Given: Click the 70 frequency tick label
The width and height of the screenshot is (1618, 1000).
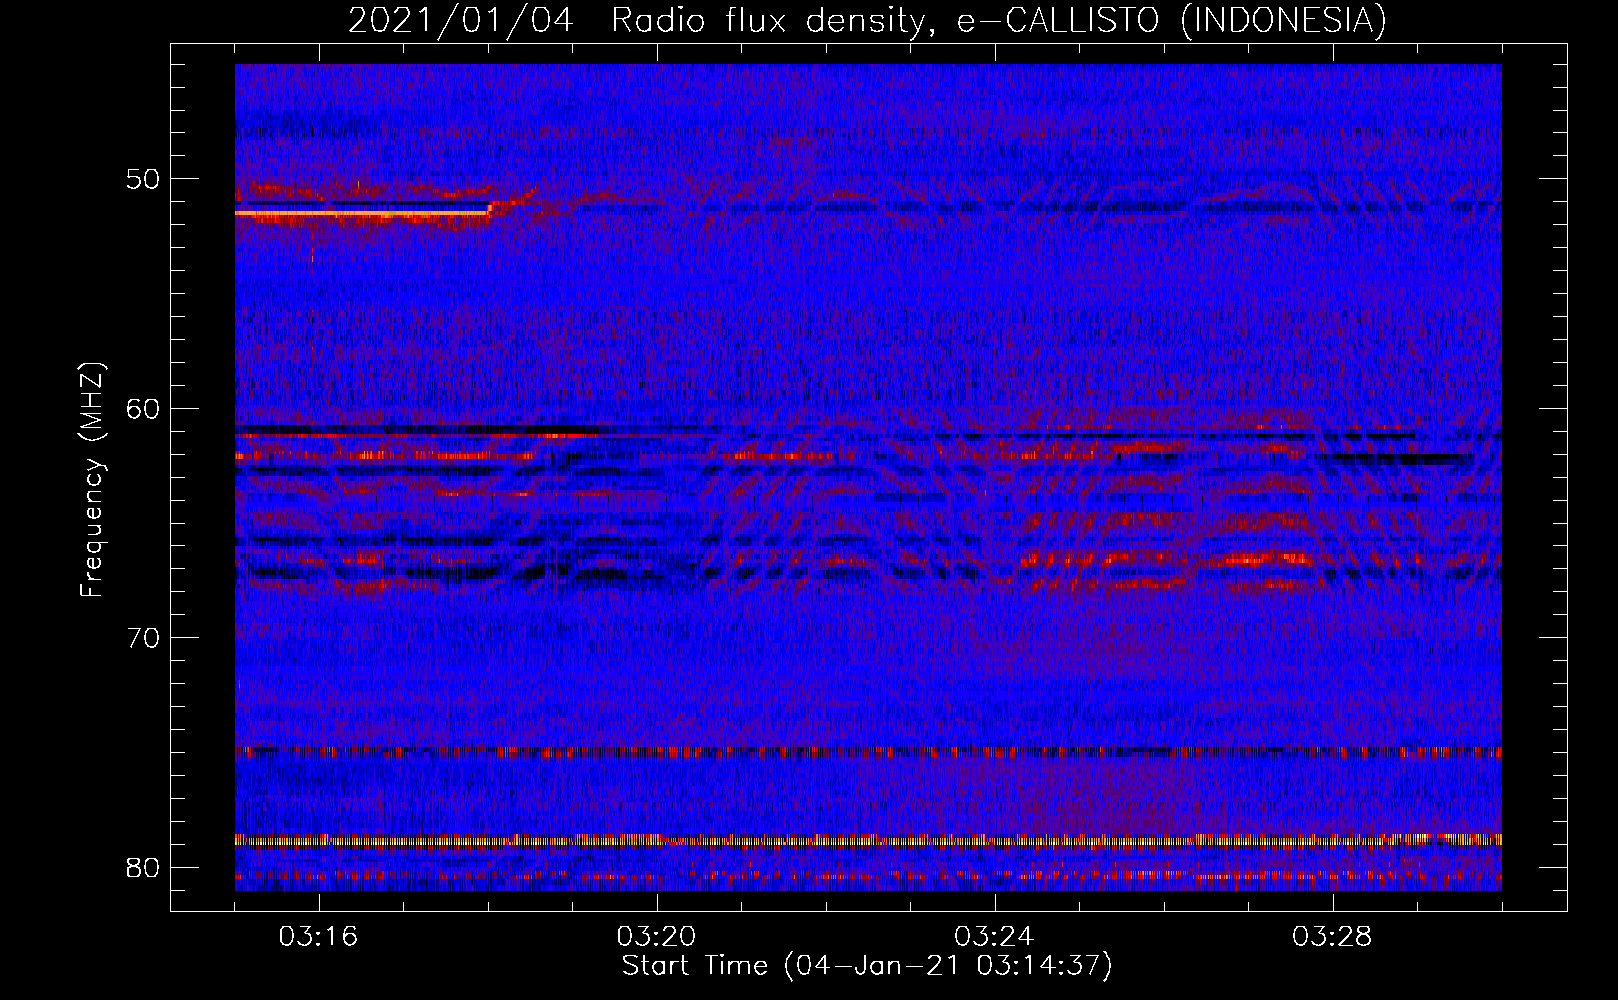Looking at the screenshot, I should pos(143,638).
